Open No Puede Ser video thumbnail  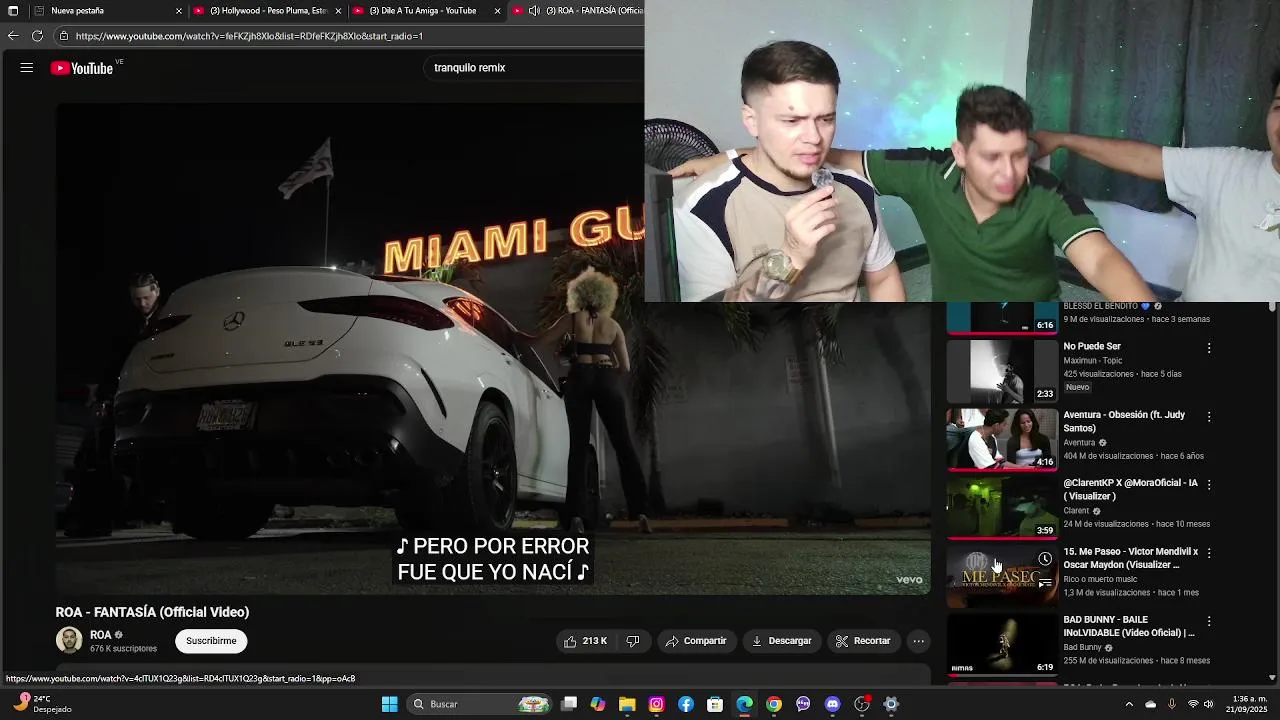(1002, 370)
